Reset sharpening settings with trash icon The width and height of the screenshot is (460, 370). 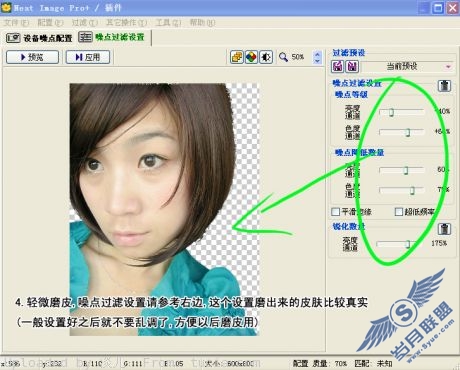tap(444, 229)
